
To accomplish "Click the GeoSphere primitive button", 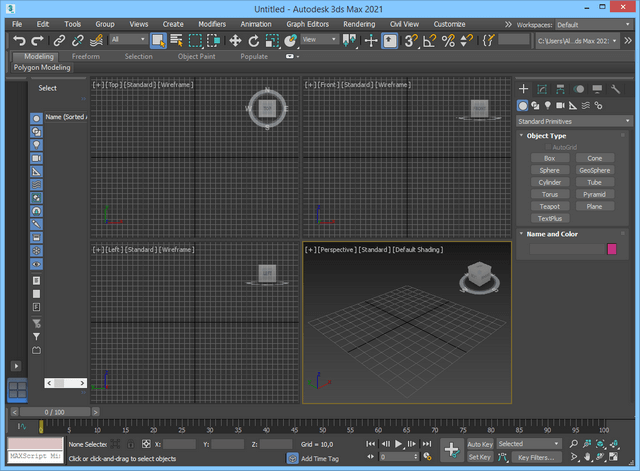I will pos(594,170).
